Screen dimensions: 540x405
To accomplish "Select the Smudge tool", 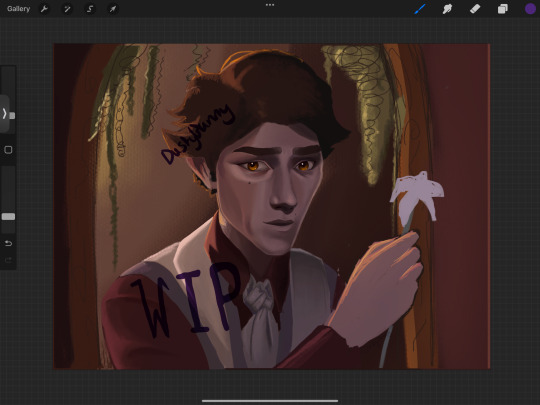I will coord(447,9).
